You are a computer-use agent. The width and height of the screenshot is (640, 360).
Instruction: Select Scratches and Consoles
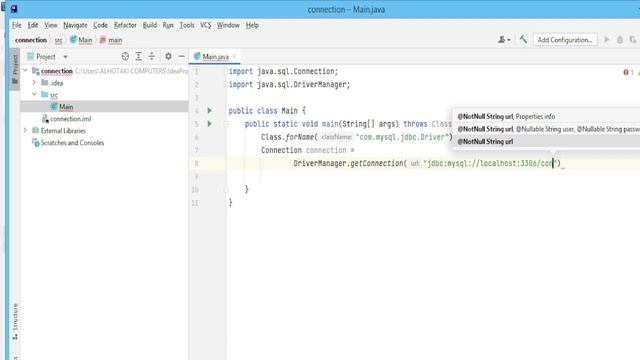coord(104,143)
